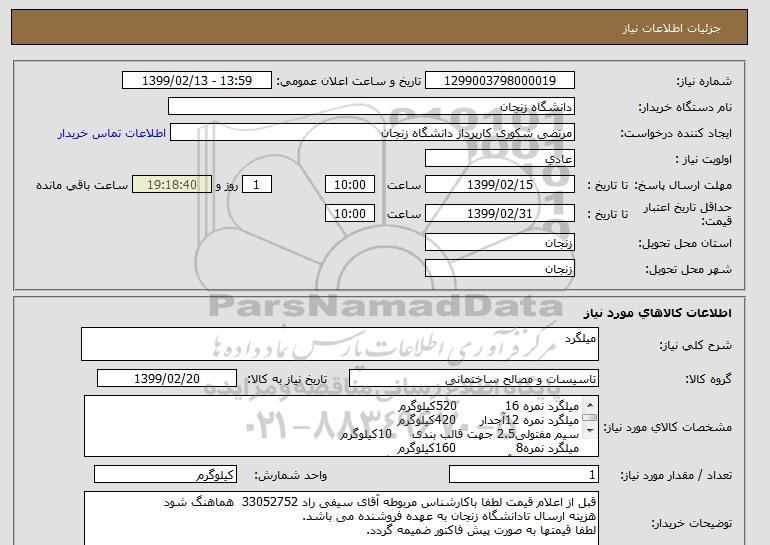Select the announcement date field 1399/02/13 - 13:59

point(196,81)
